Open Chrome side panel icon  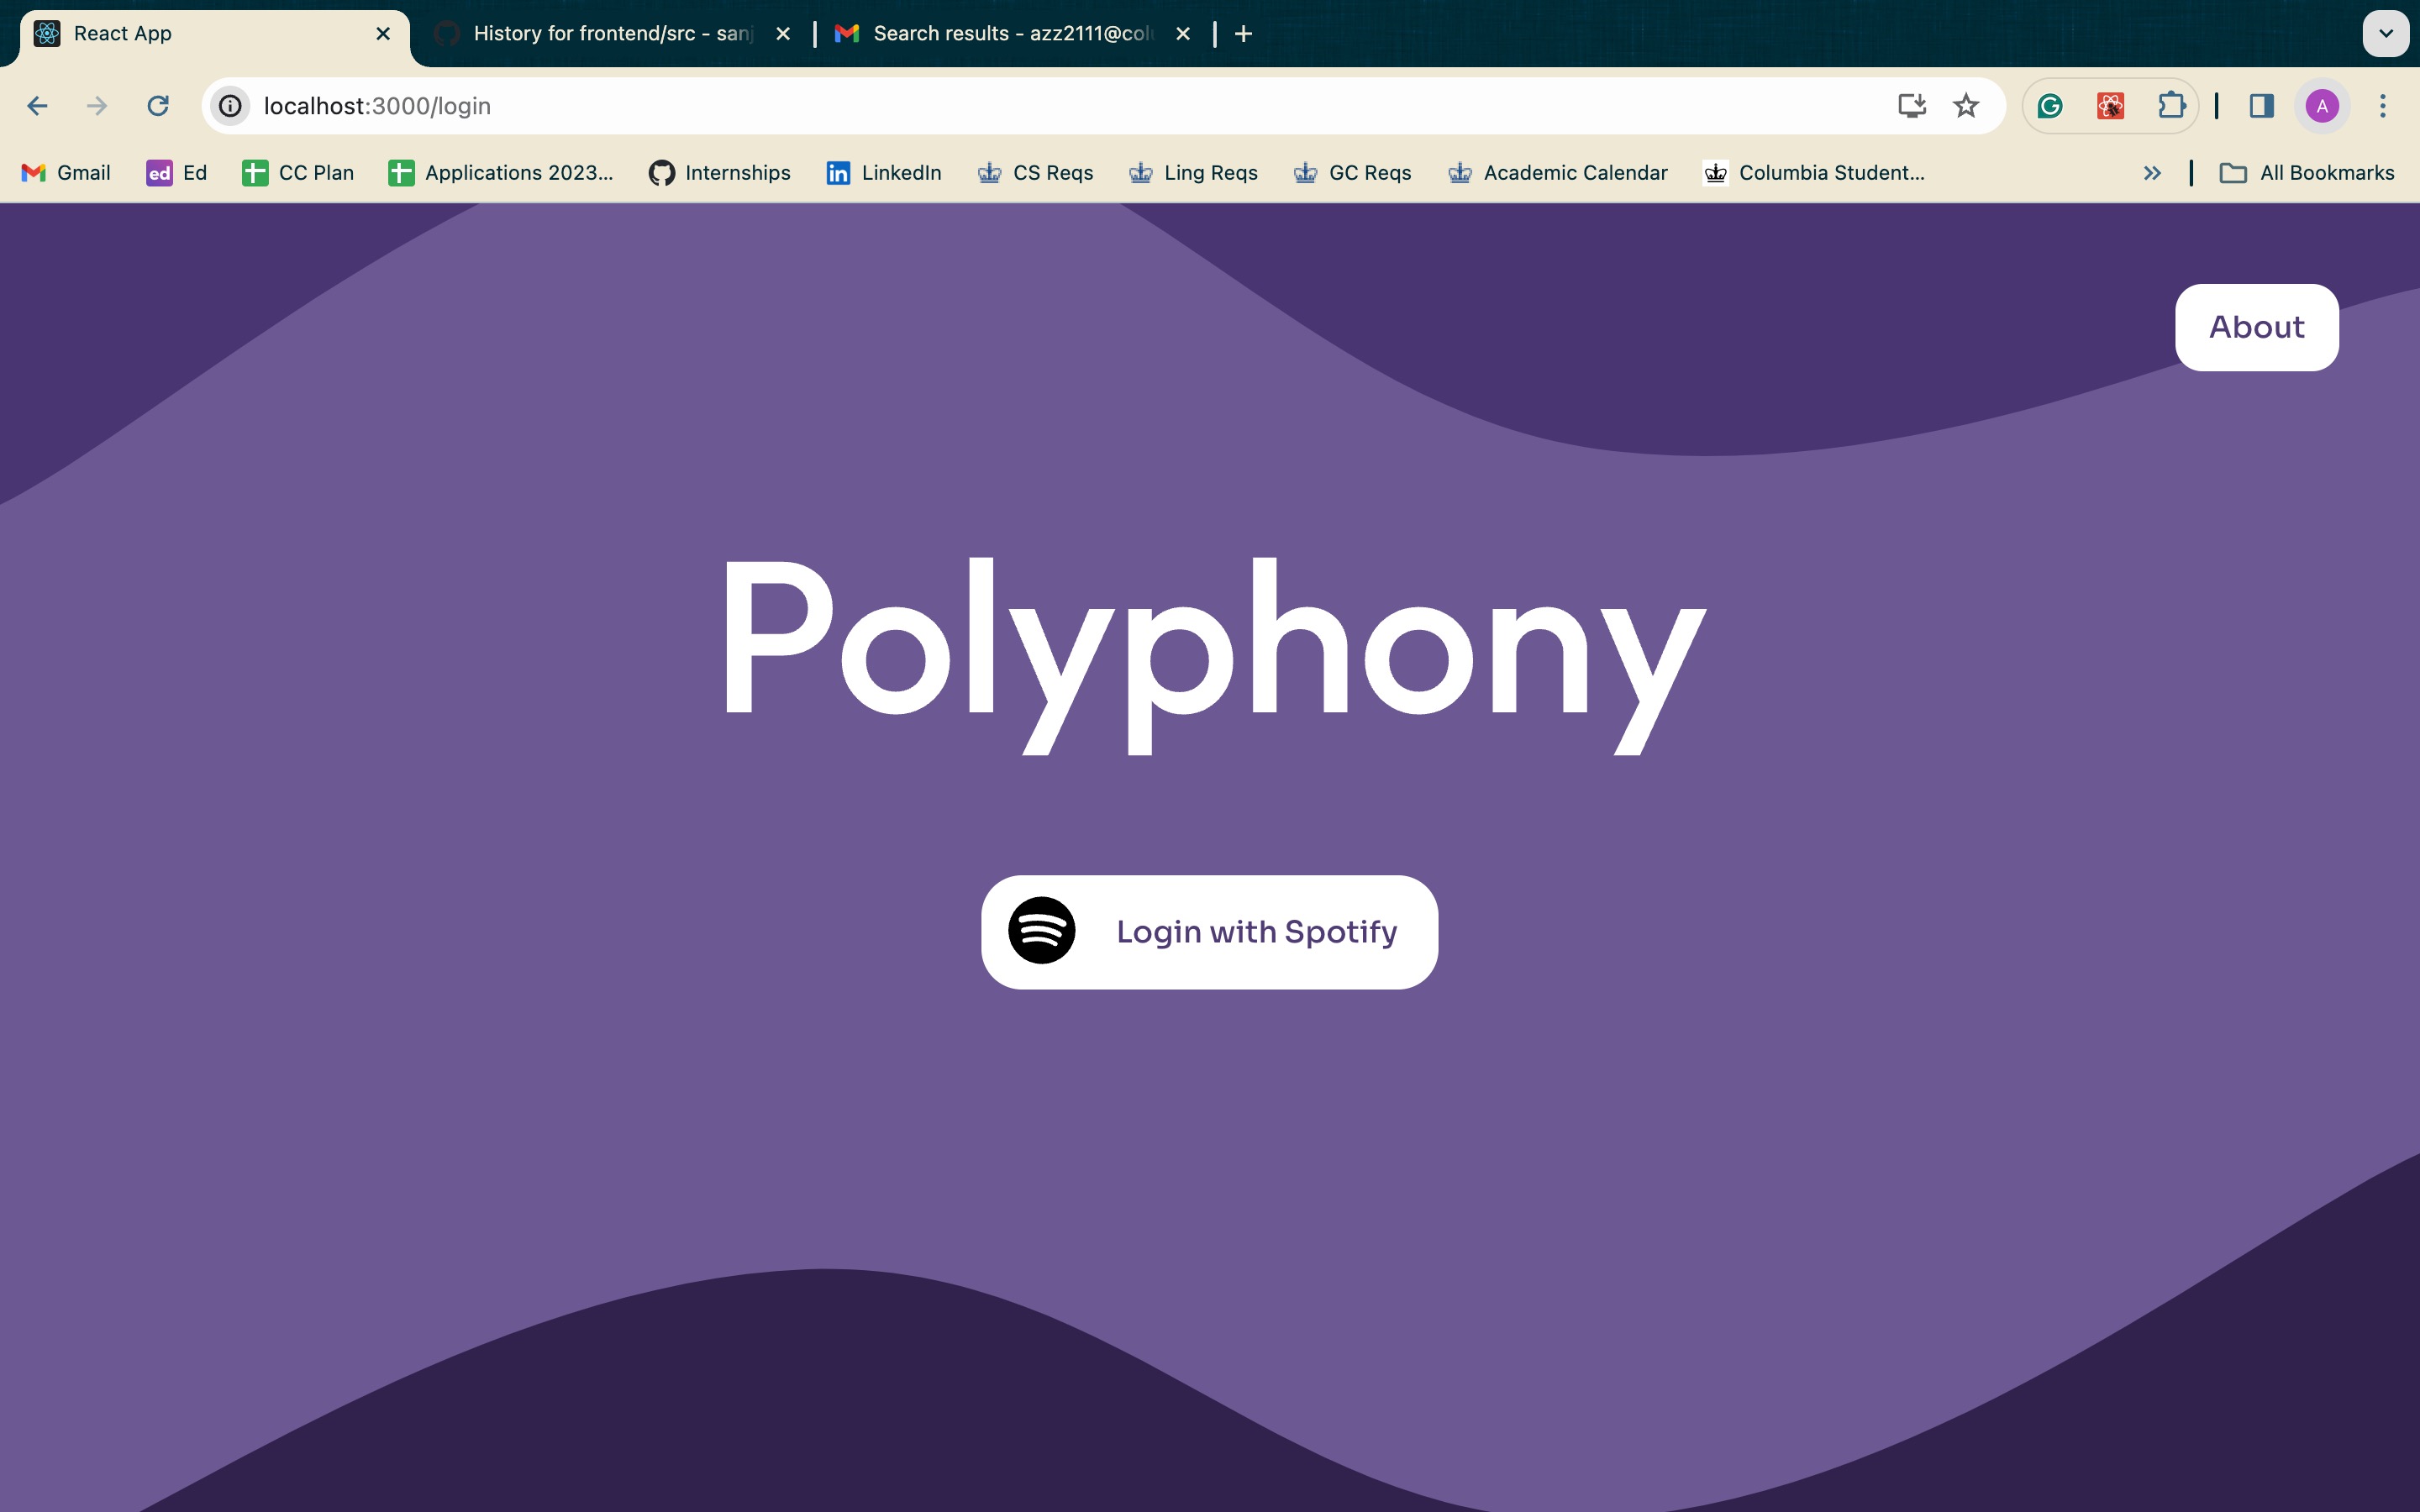point(2262,106)
